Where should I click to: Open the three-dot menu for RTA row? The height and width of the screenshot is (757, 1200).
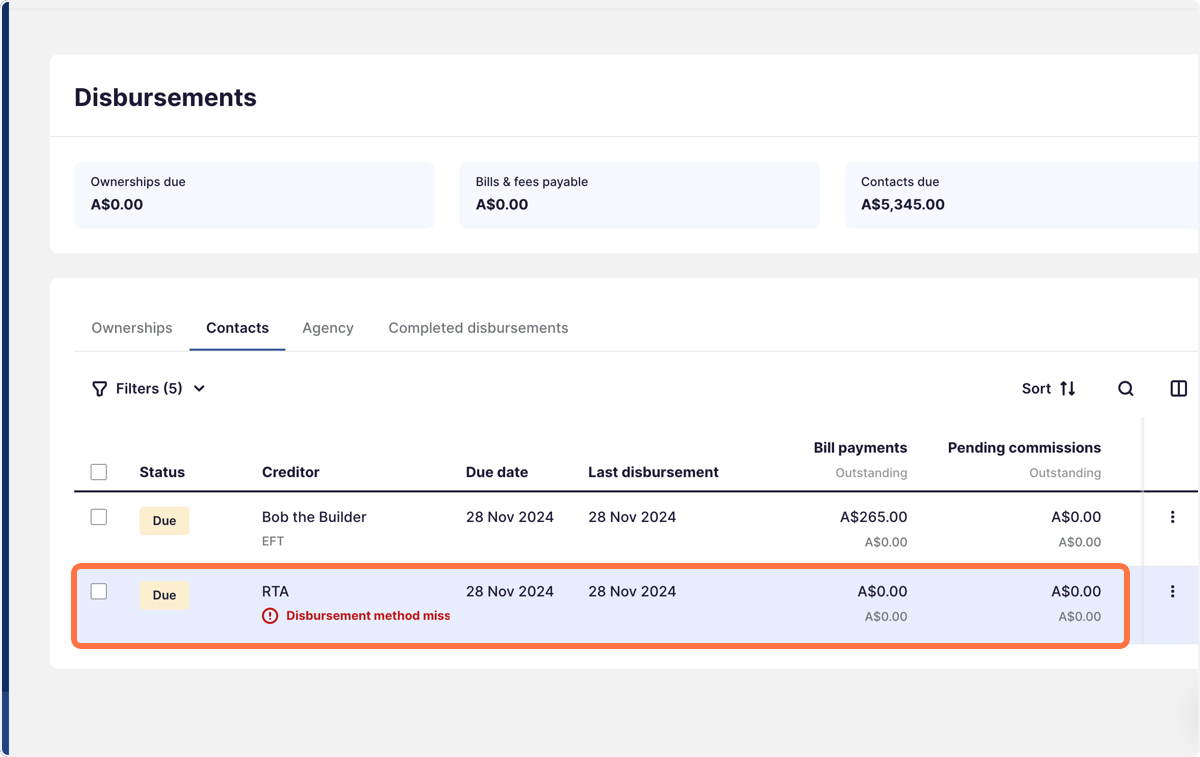[1173, 592]
